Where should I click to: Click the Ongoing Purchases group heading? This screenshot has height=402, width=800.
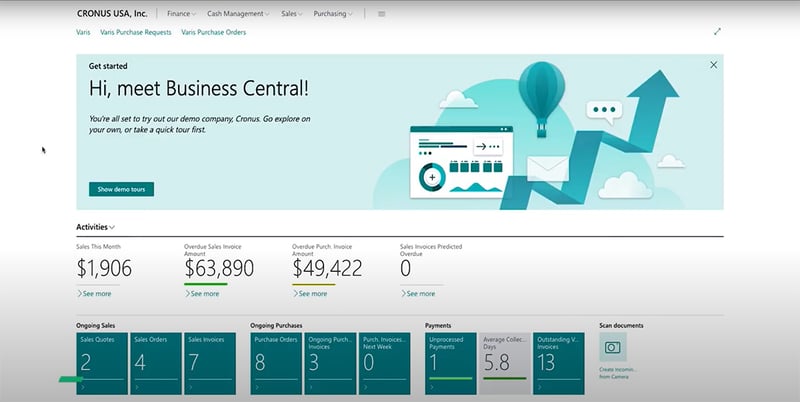point(276,325)
